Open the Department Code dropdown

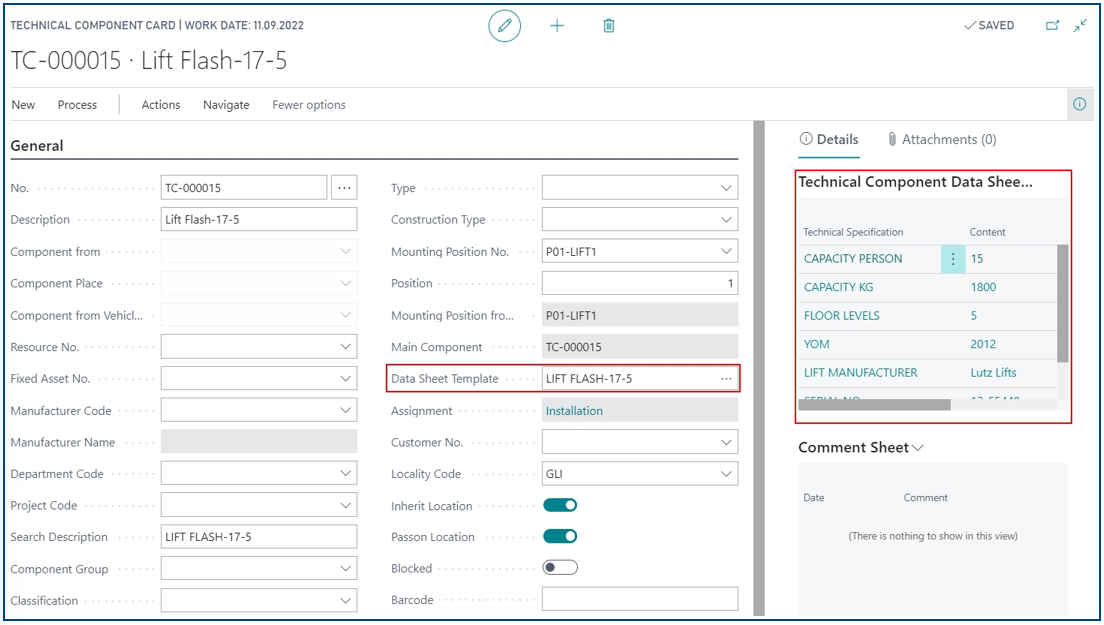click(x=345, y=473)
